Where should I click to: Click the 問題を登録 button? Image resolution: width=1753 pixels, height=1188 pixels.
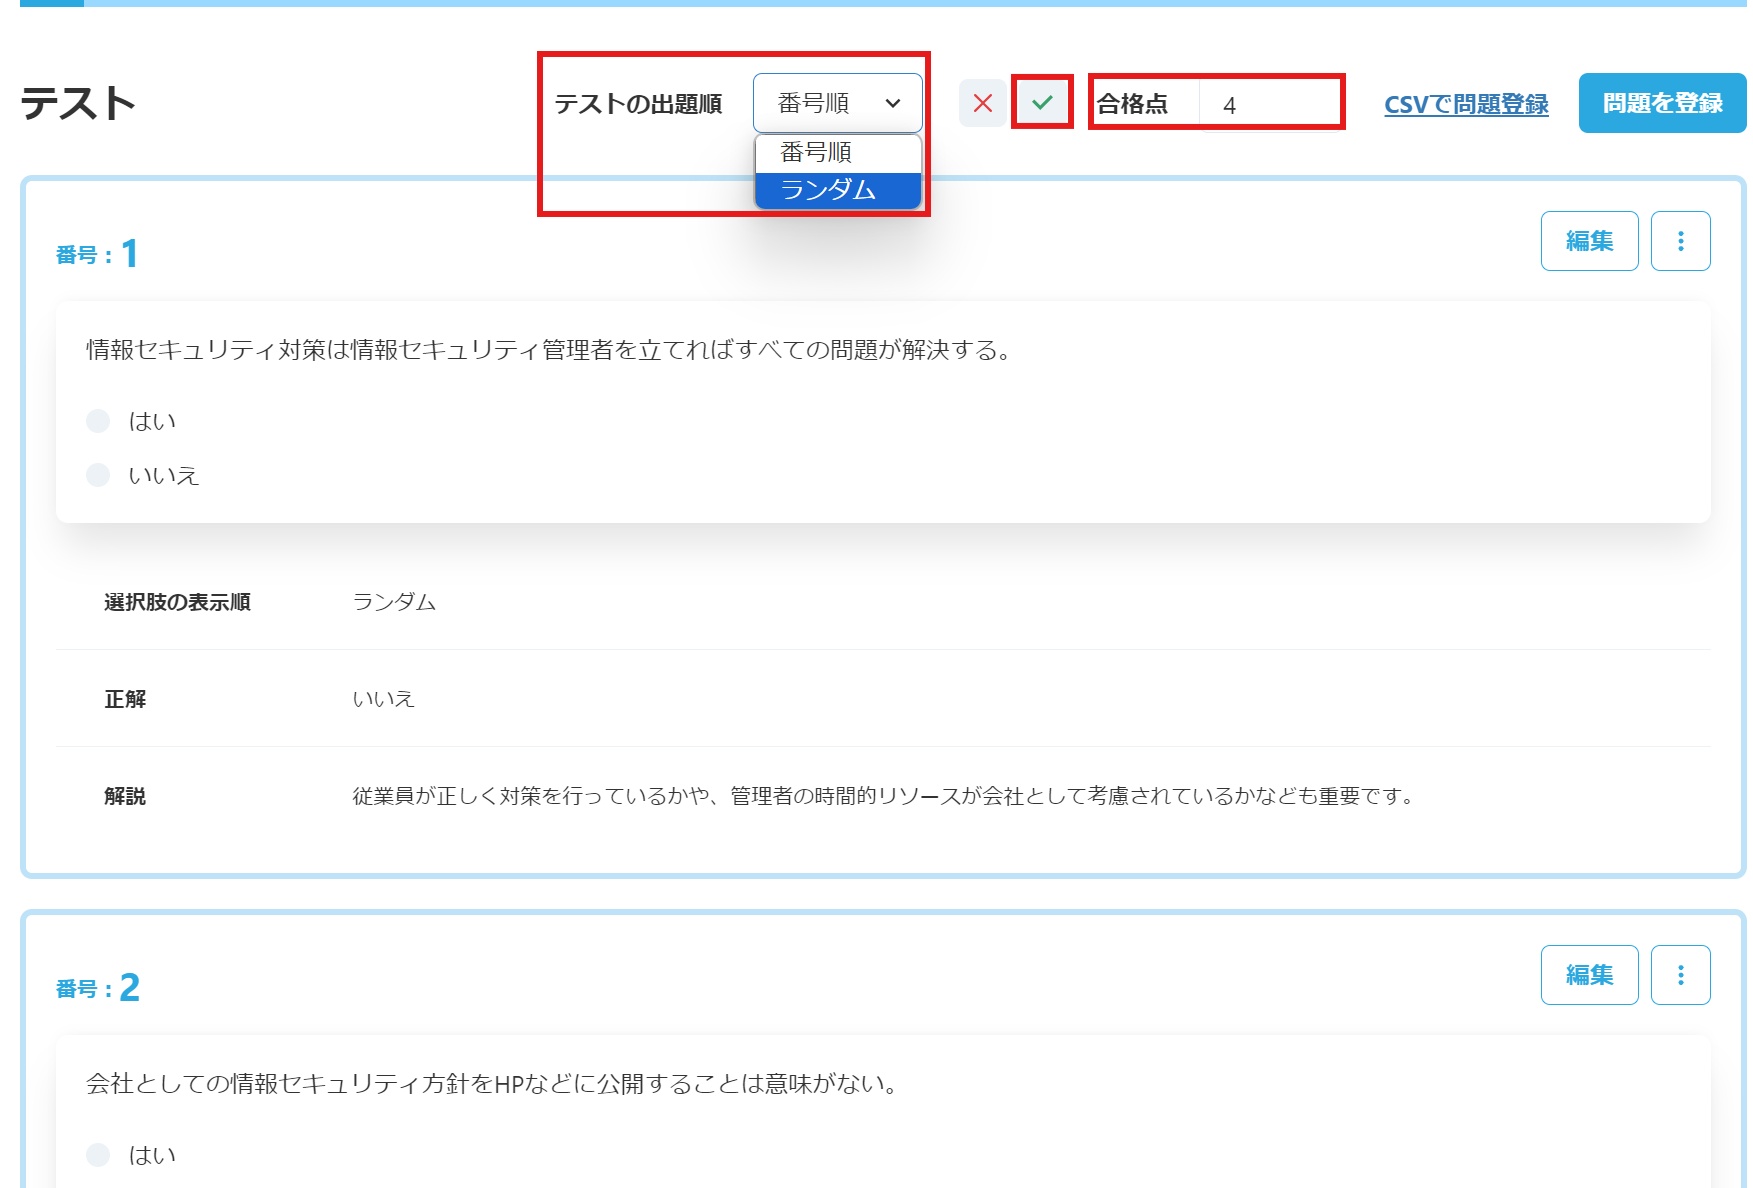(x=1662, y=103)
